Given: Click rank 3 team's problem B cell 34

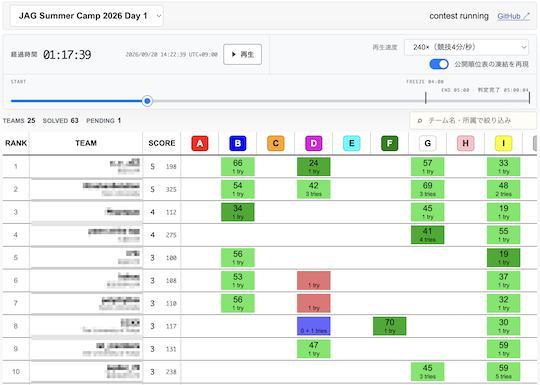Looking at the screenshot, I should click(x=238, y=212).
